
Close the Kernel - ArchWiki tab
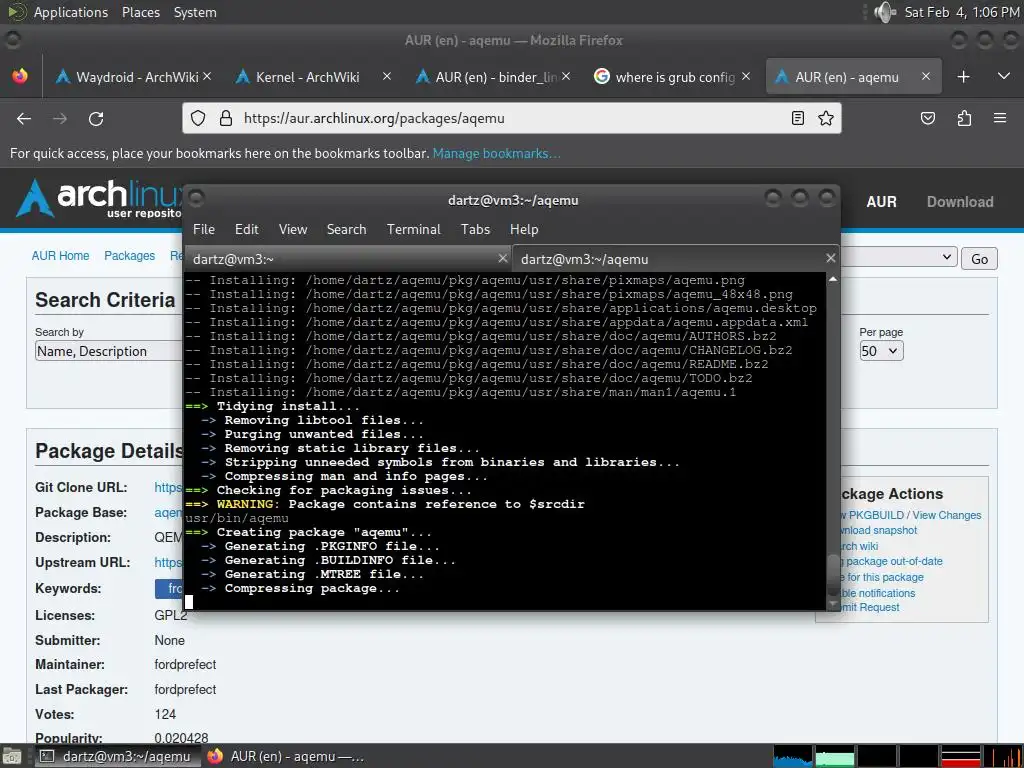pyautogui.click(x=387, y=76)
